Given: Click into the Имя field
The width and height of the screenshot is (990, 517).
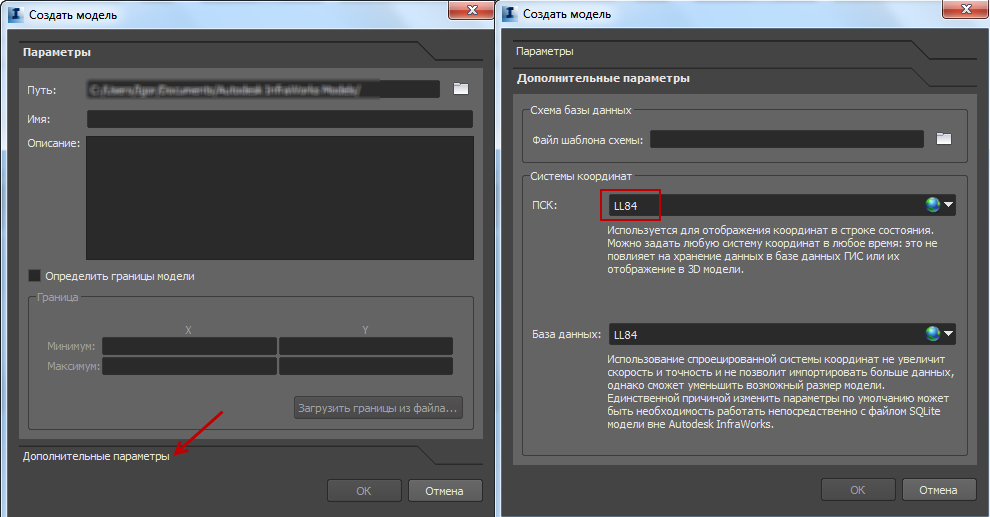Looking at the screenshot, I should (x=280, y=119).
